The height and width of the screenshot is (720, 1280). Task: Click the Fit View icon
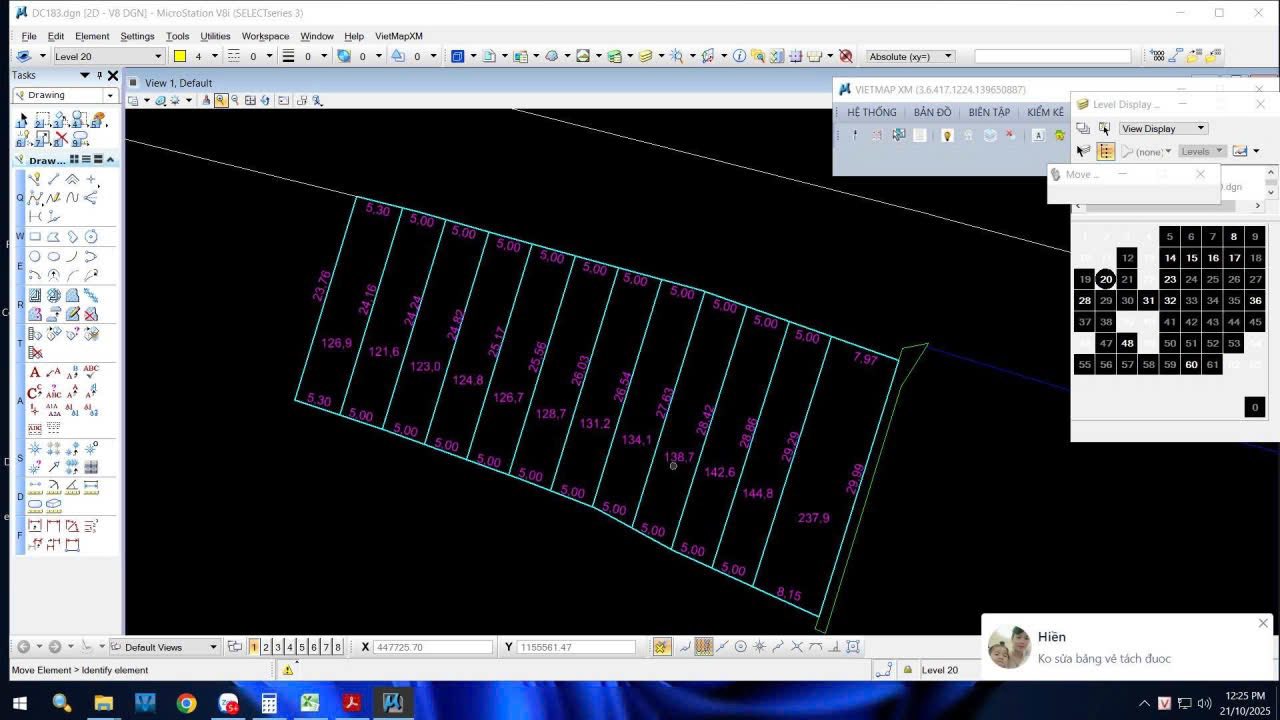(250, 100)
